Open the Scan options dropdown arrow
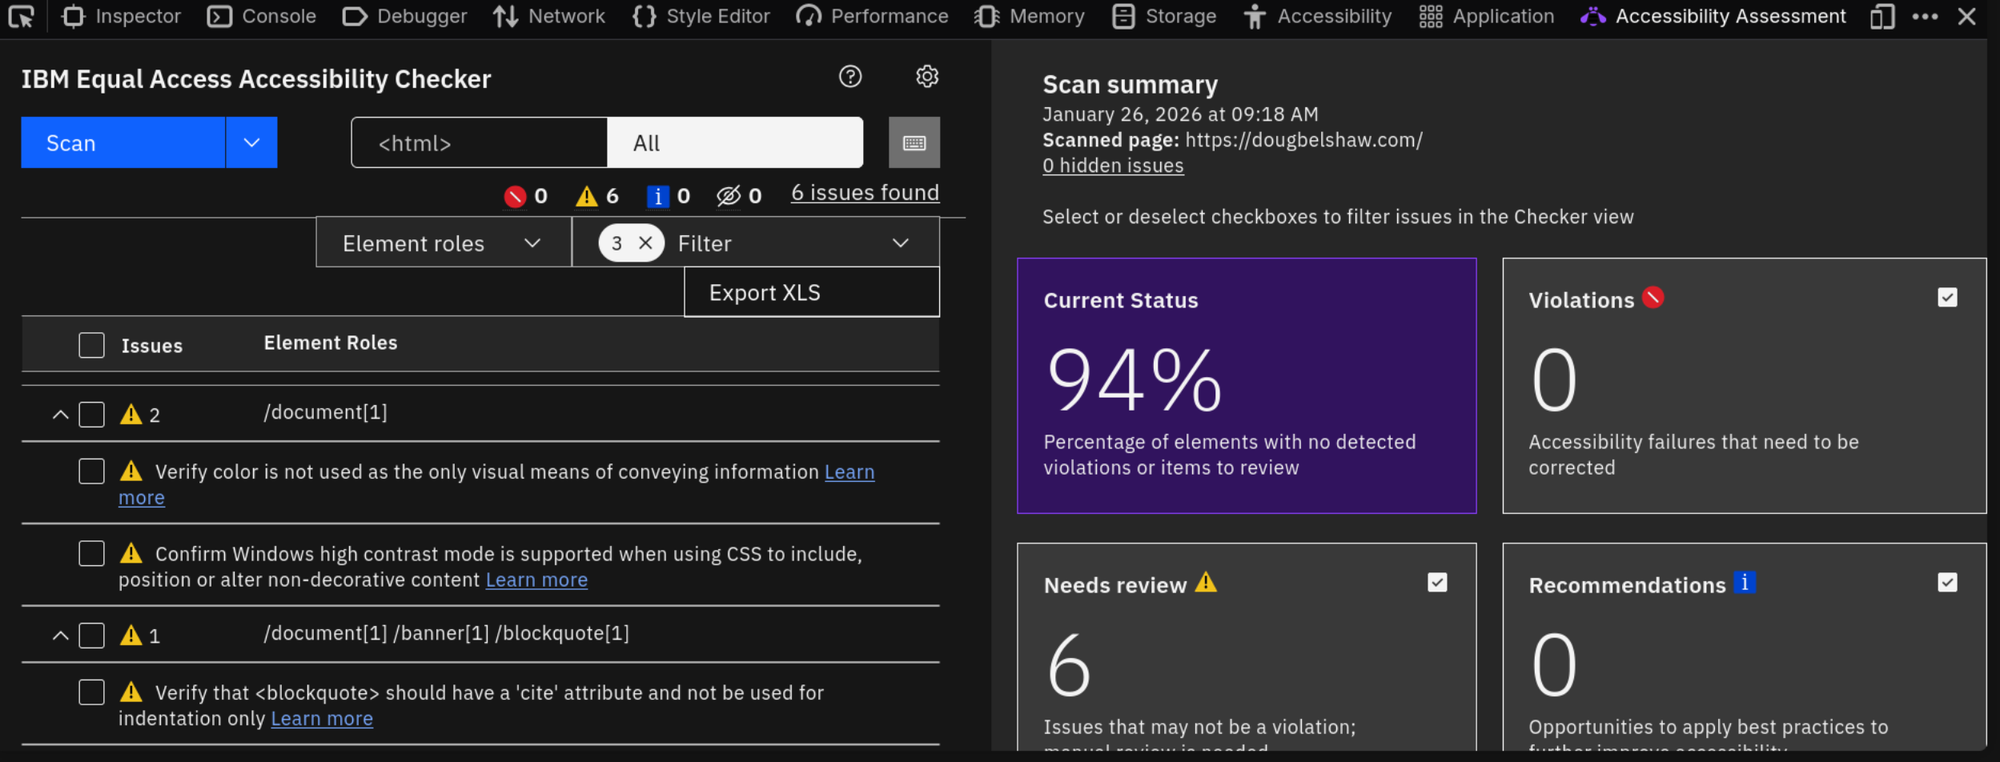2000x762 pixels. [252, 143]
